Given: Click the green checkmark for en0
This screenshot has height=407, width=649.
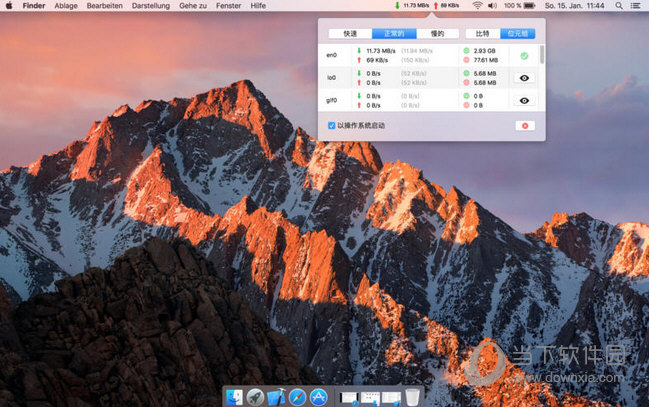Looking at the screenshot, I should pos(524,55).
